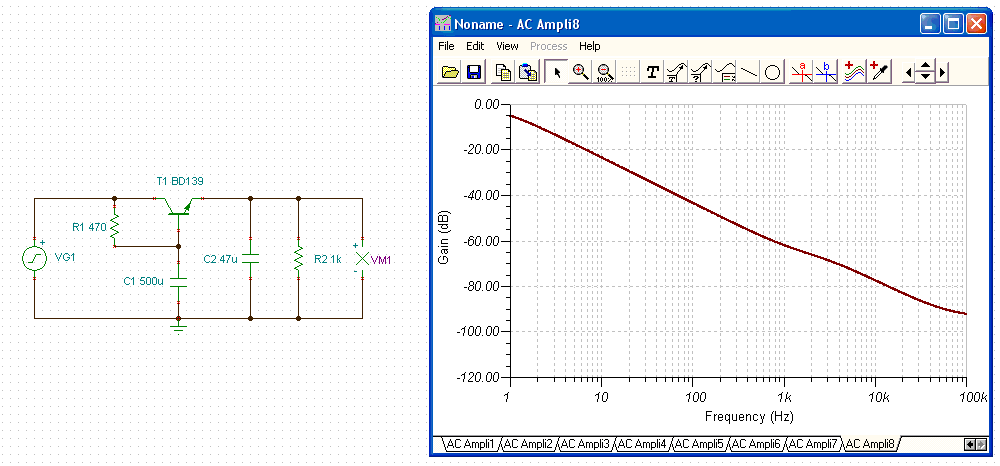This screenshot has width=1000, height=466.
Task: Click the tab scroll left arrow
Action: (x=969, y=444)
